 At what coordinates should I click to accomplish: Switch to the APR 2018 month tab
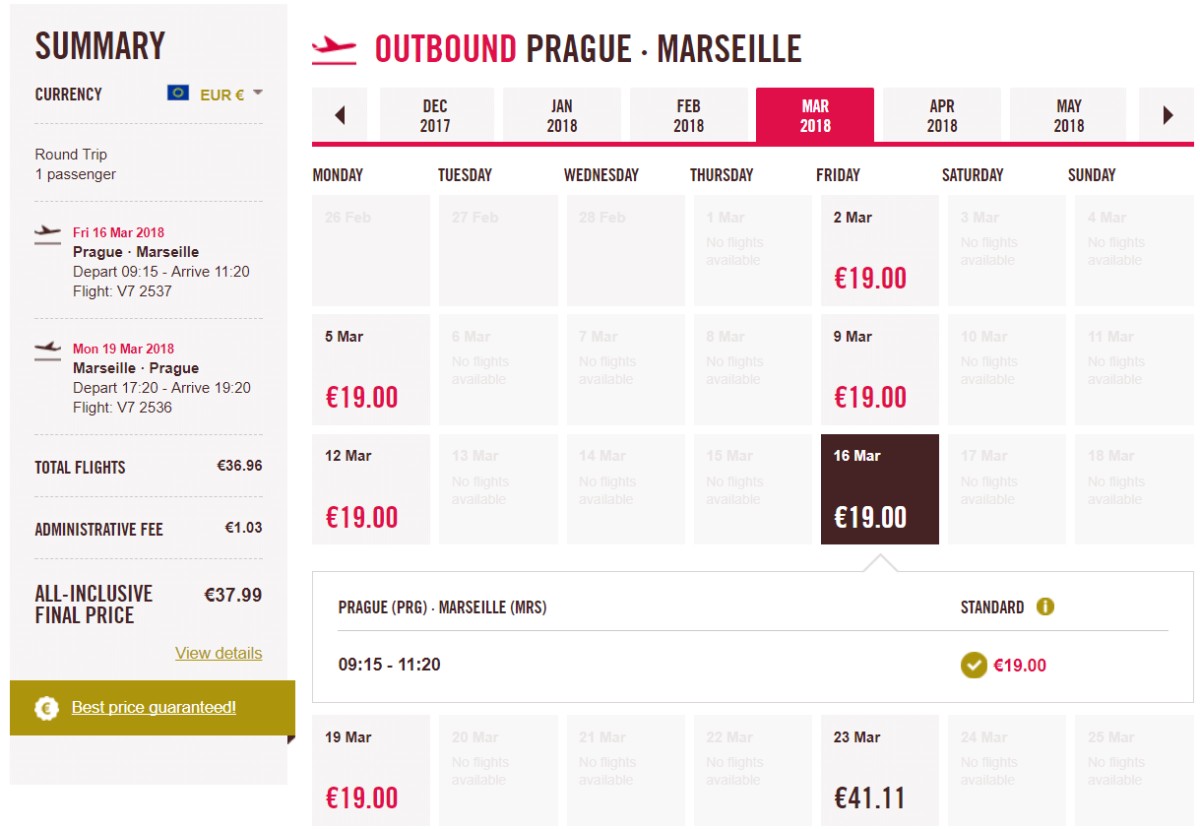coord(941,115)
